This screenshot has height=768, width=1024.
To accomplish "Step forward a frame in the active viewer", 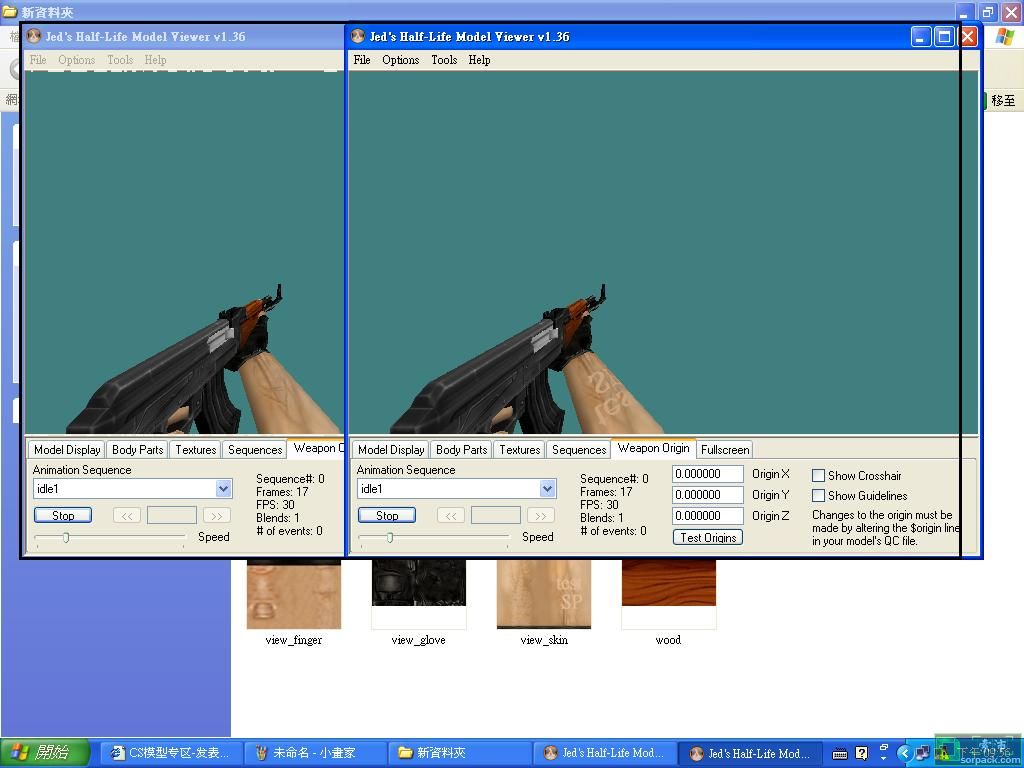I will click(541, 516).
